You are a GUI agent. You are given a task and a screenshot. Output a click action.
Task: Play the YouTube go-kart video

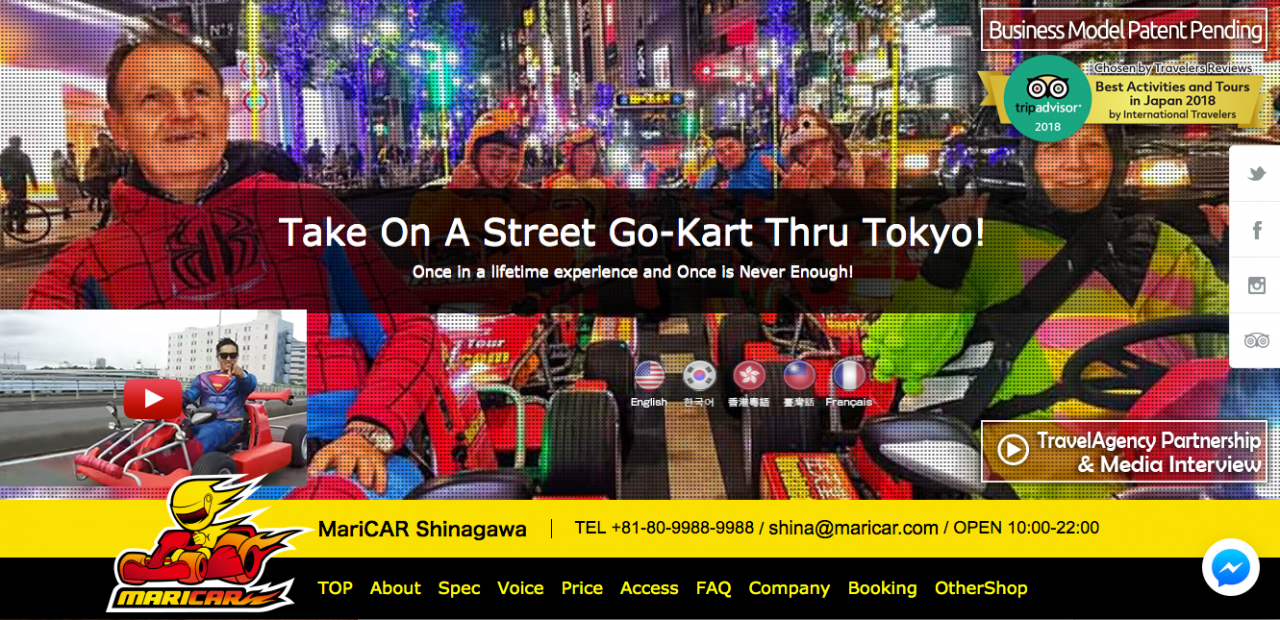(x=153, y=399)
